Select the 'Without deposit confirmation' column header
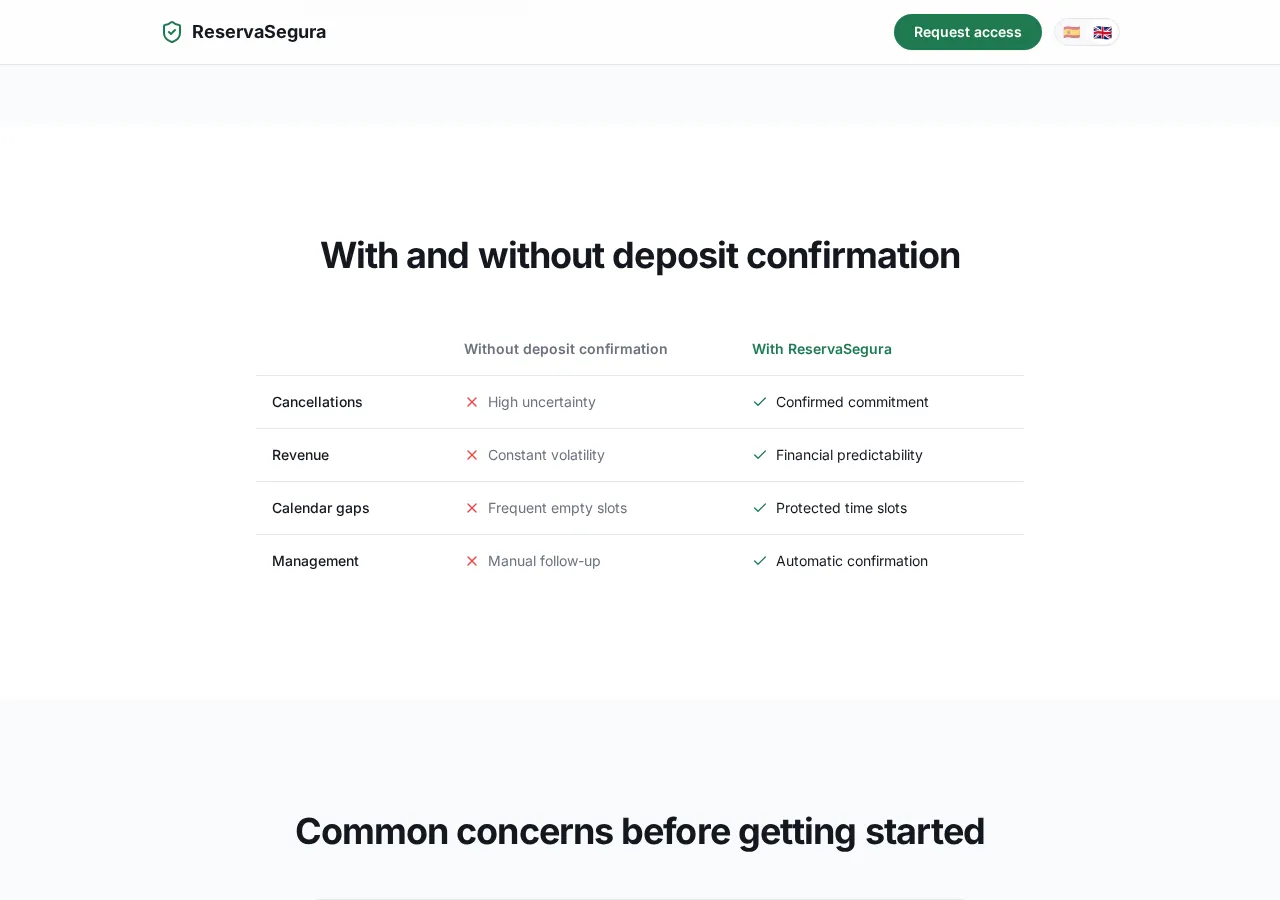The width and height of the screenshot is (1280, 900). coord(566,349)
